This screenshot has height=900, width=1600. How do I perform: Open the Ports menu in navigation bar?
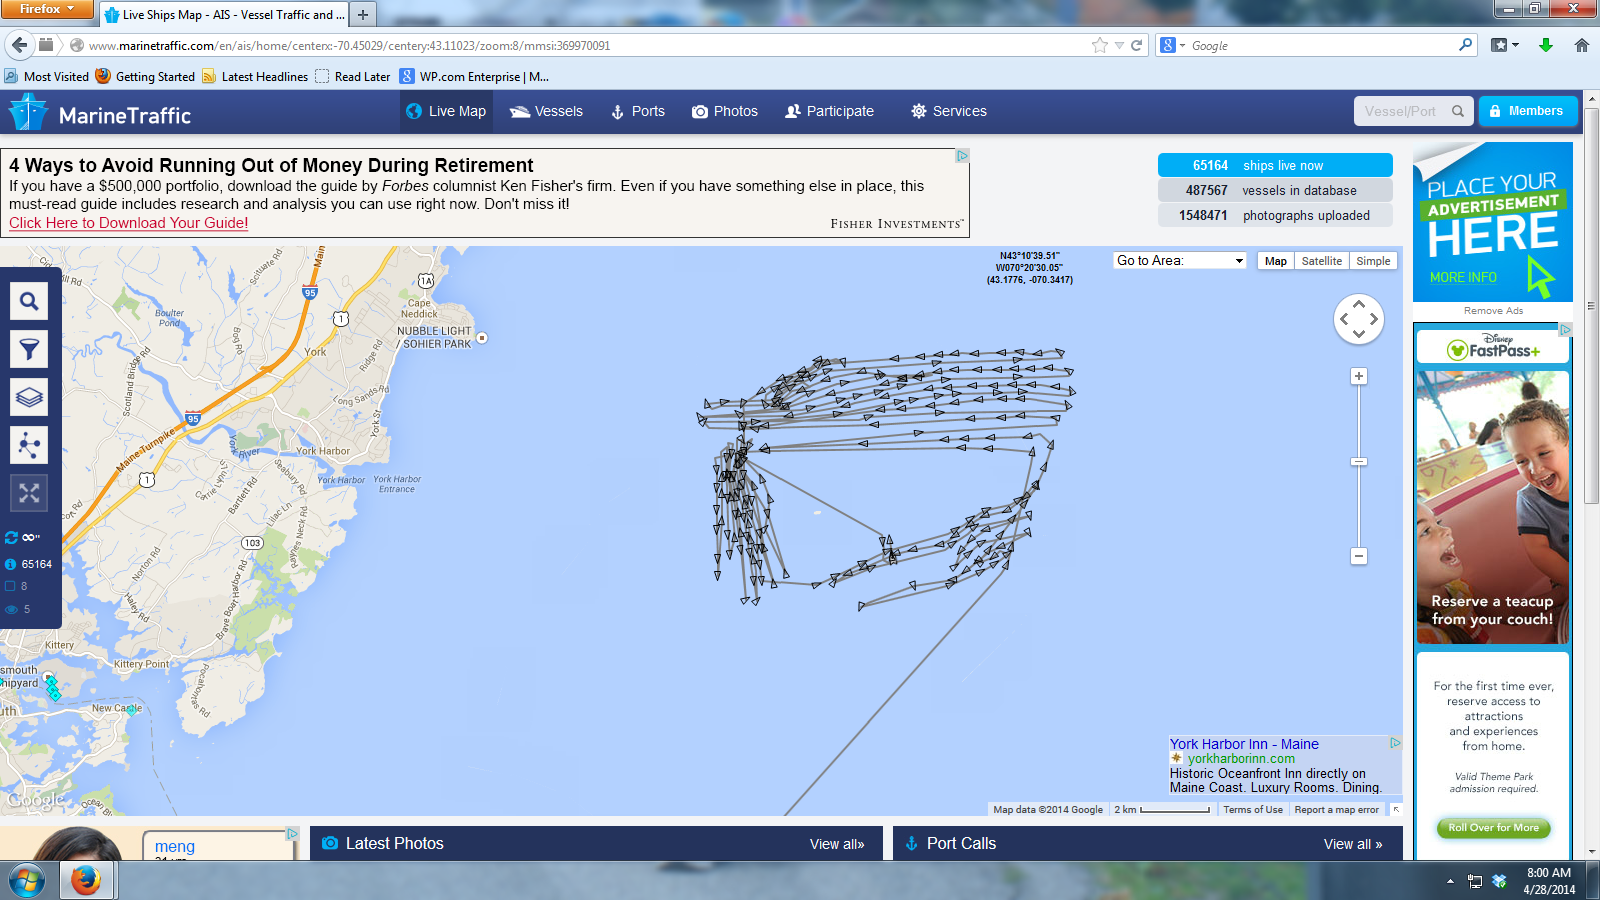(638, 112)
